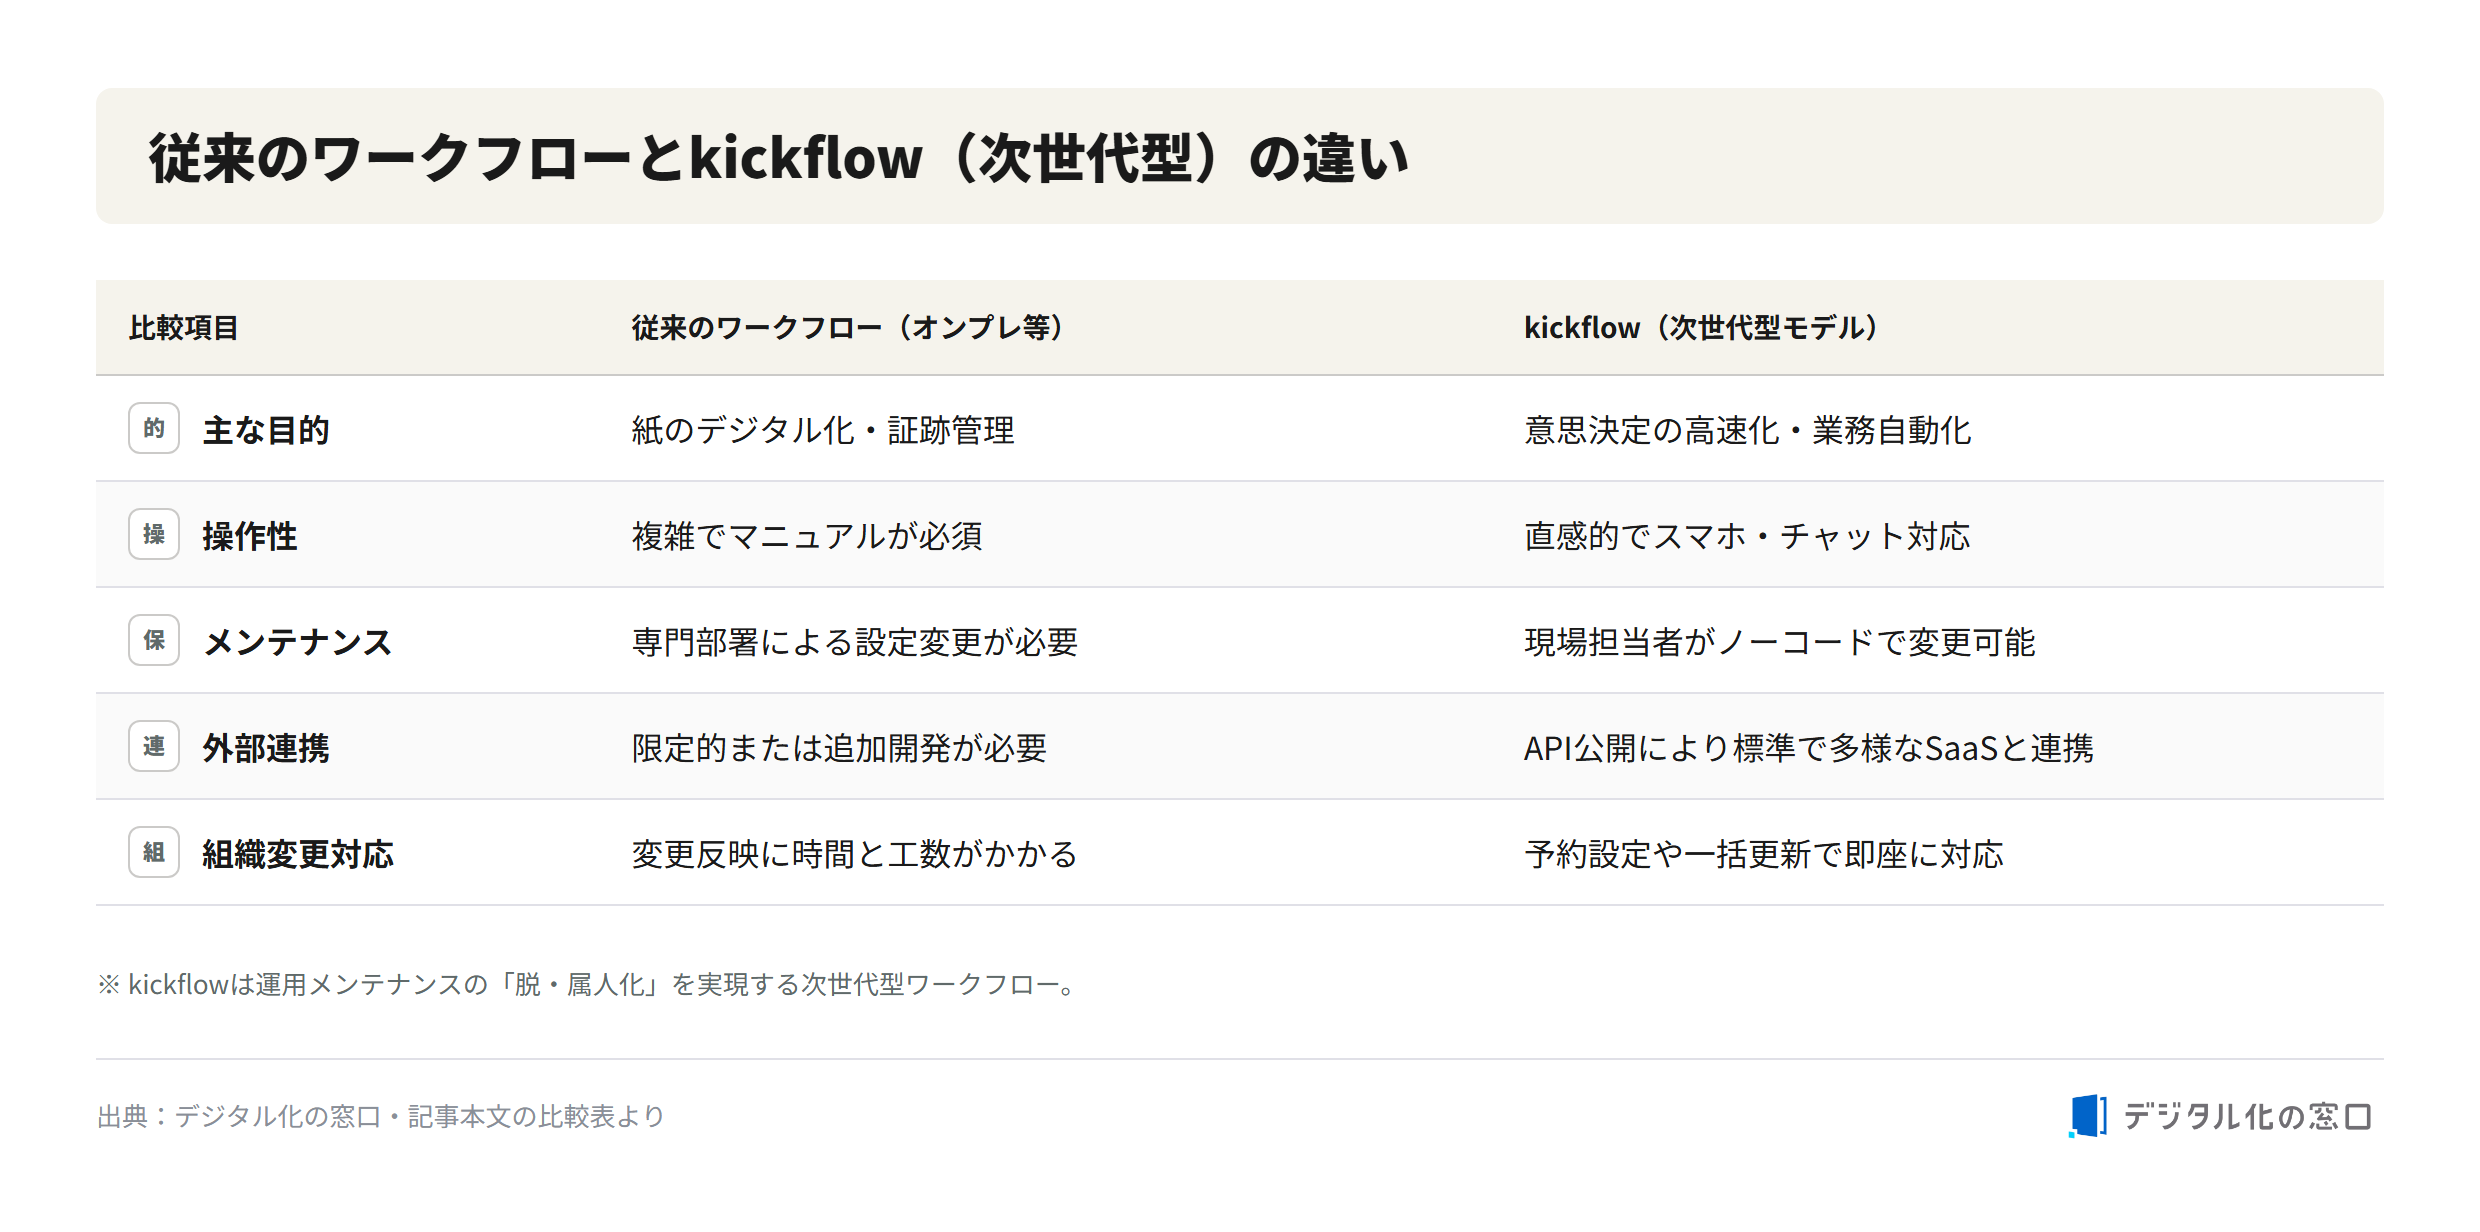This screenshot has height=1232, width=2480.
Task: Click the blue デジタル化の窓口 logo icon
Action: [2088, 1116]
